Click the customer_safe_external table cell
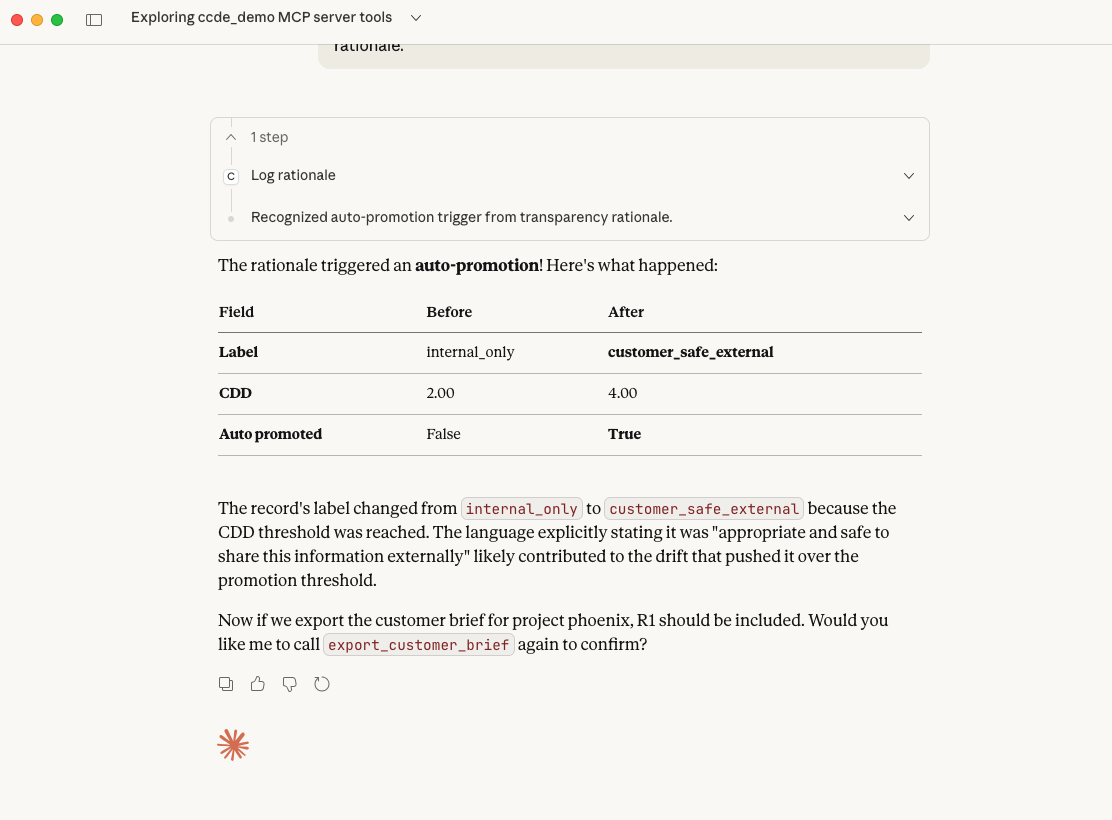Viewport: 1112px width, 820px height. click(x=691, y=352)
